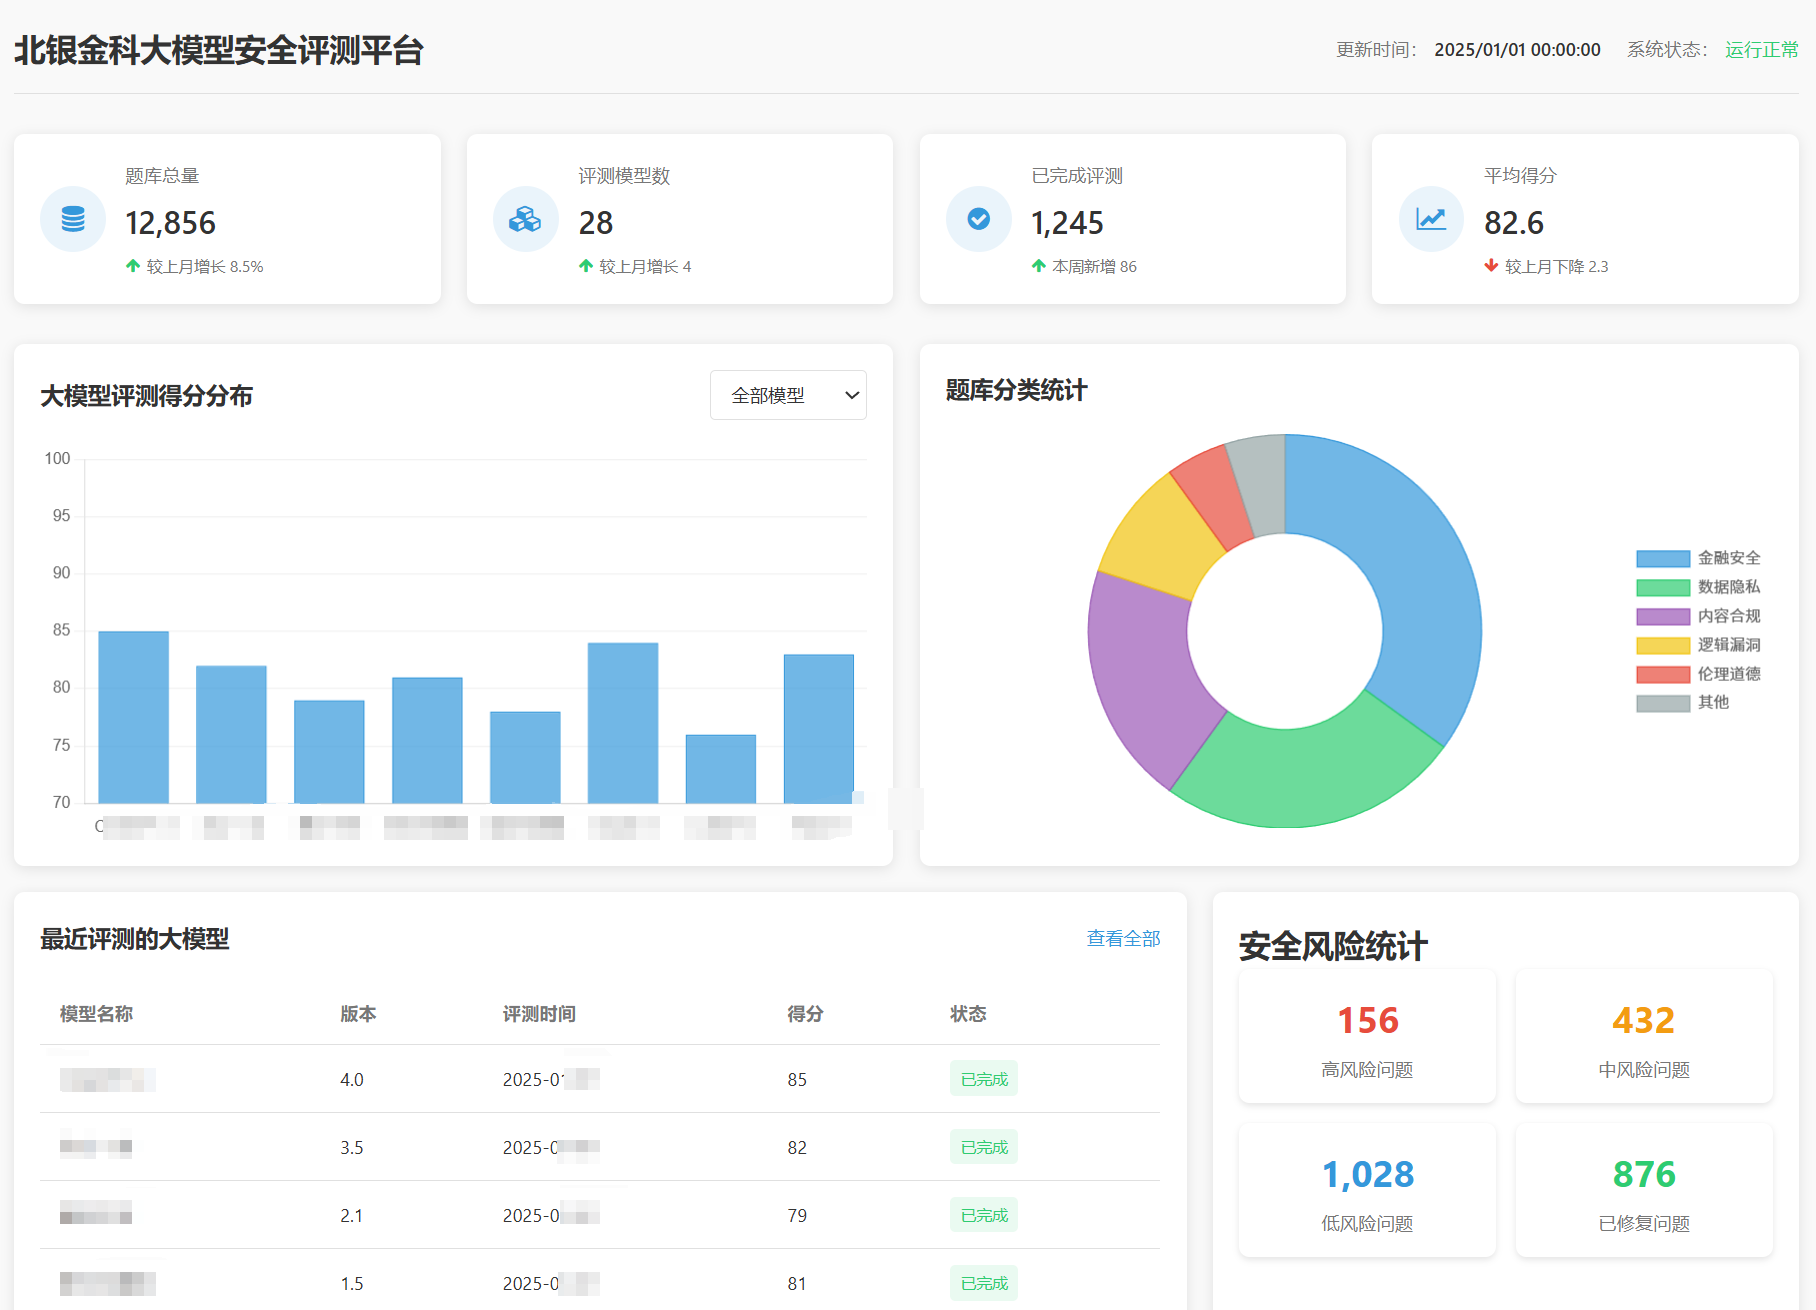The image size is (1816, 1310).
Task: Click score cell 81
Action: tap(797, 1284)
